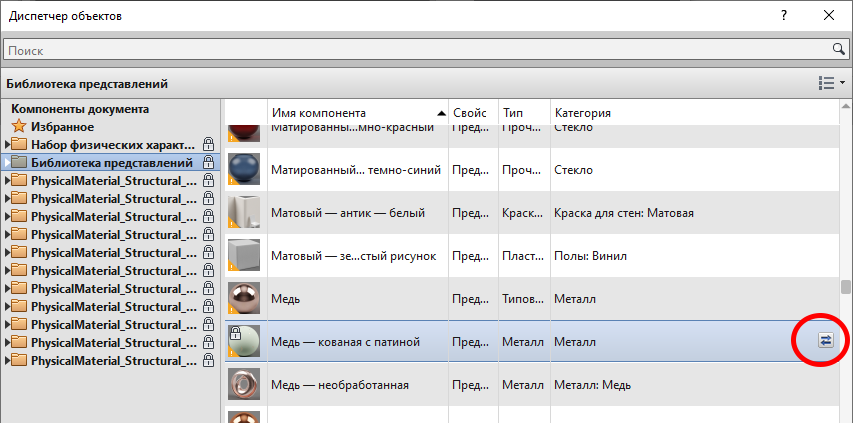Image resolution: width=853 pixels, height=423 pixels.
Task: Close the Диспетчер объектов window
Action: point(829,16)
